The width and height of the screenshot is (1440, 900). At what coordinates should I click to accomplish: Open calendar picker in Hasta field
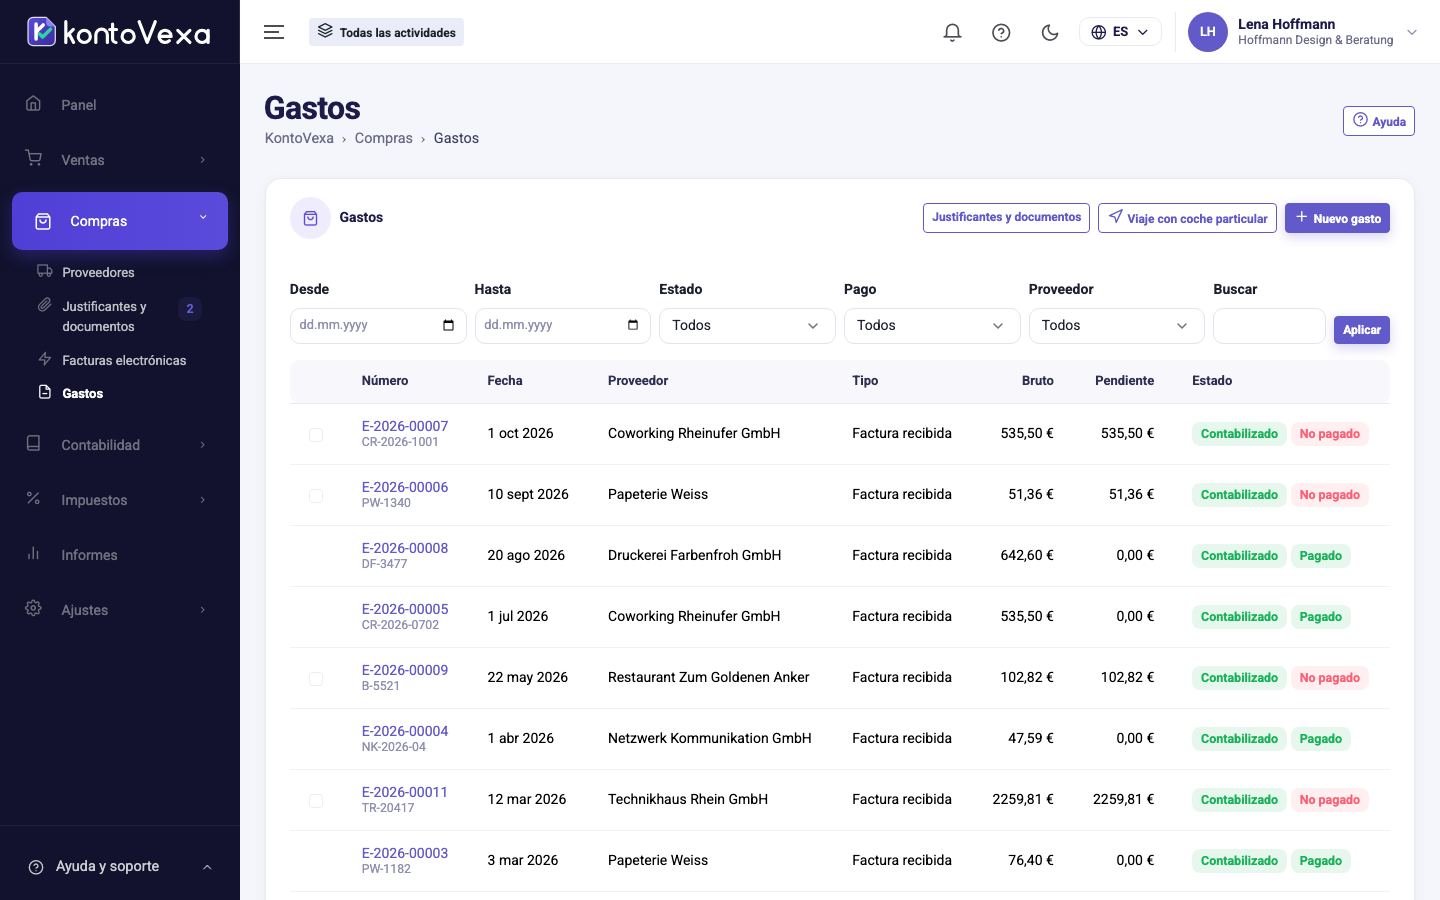tap(633, 325)
